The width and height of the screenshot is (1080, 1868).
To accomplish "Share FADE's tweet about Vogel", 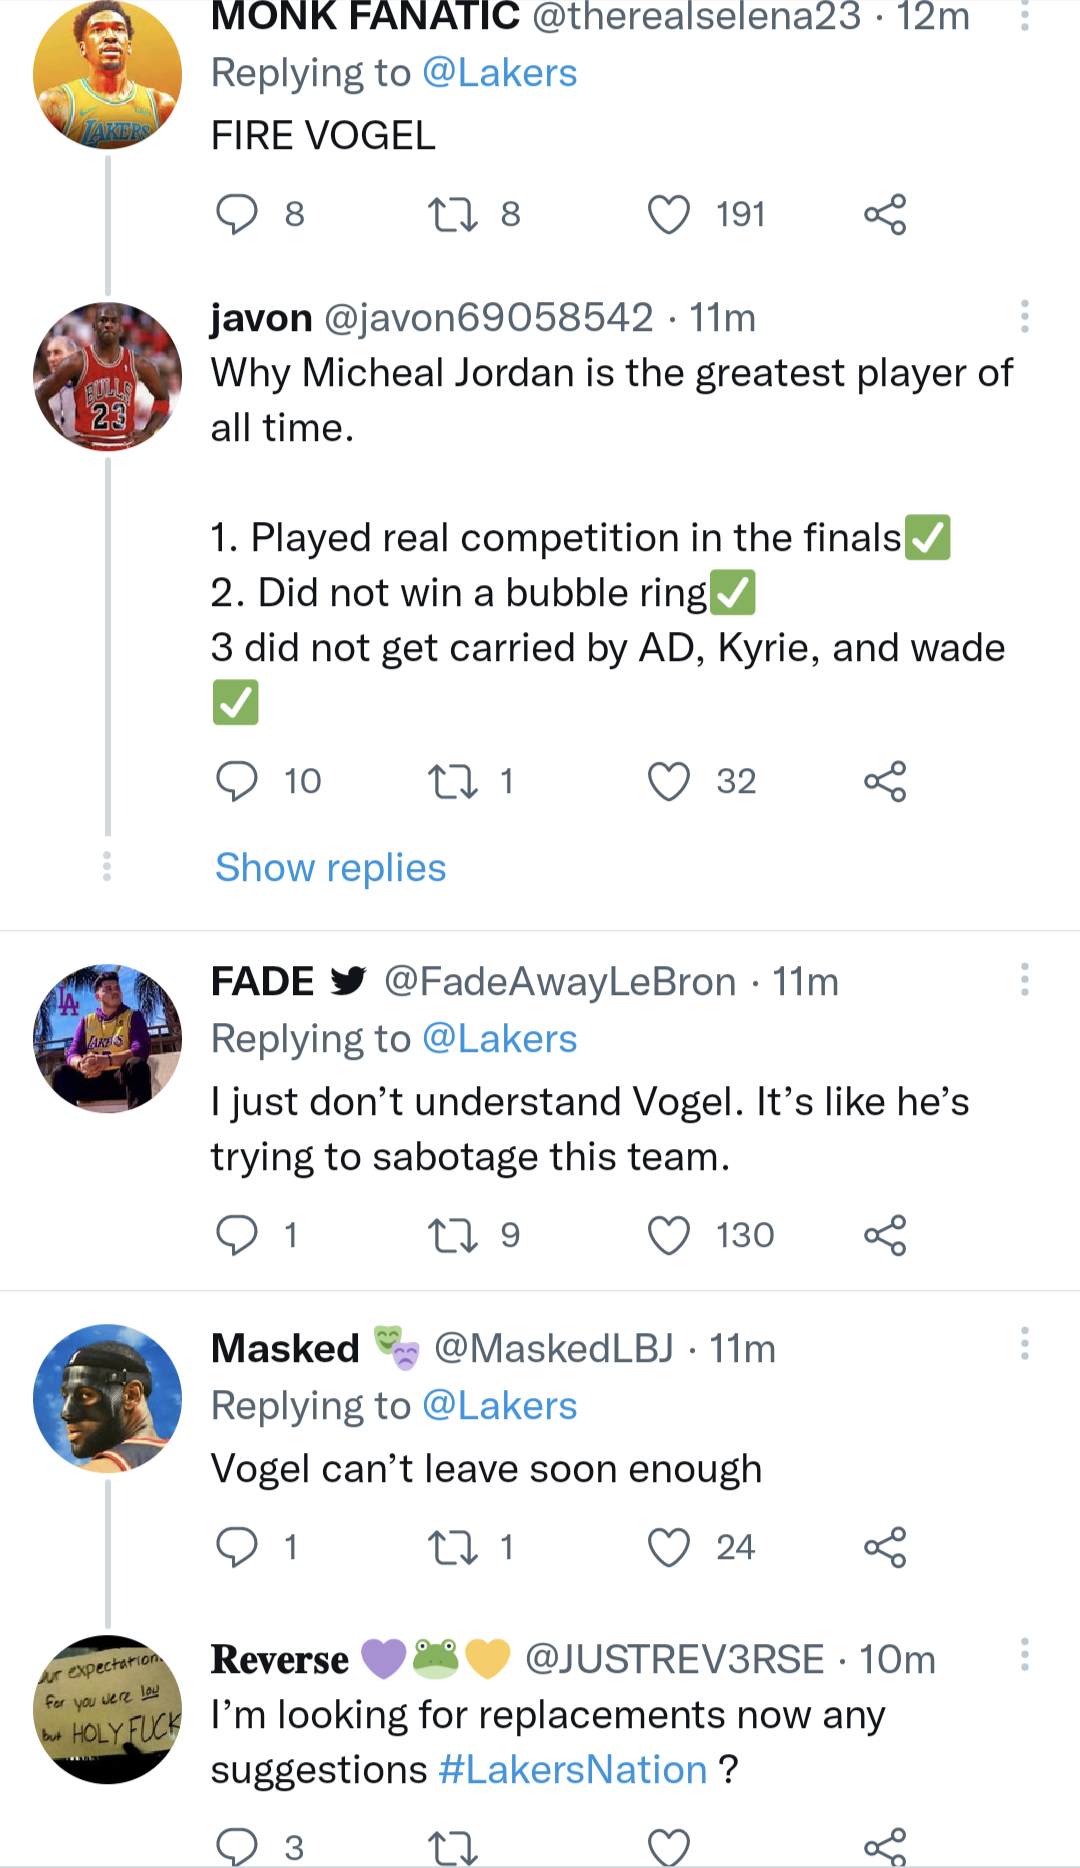I will pos(885,1235).
